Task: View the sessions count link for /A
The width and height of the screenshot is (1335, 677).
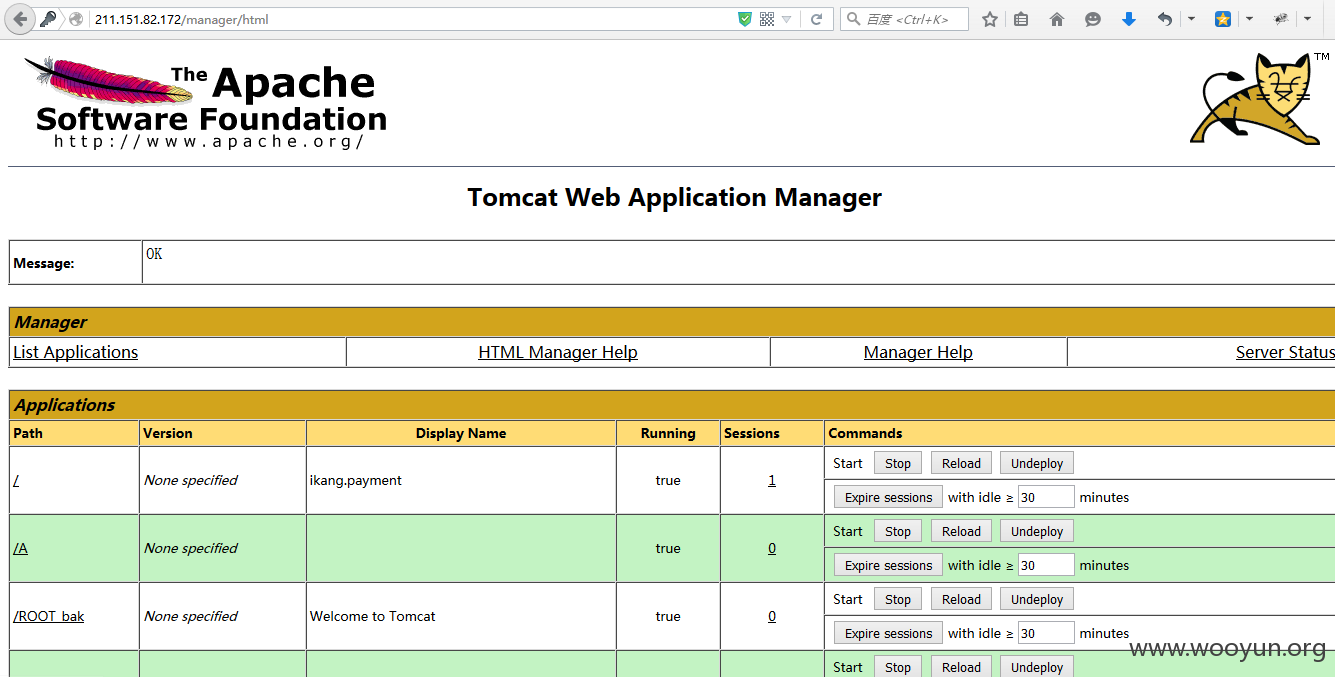Action: tap(772, 548)
